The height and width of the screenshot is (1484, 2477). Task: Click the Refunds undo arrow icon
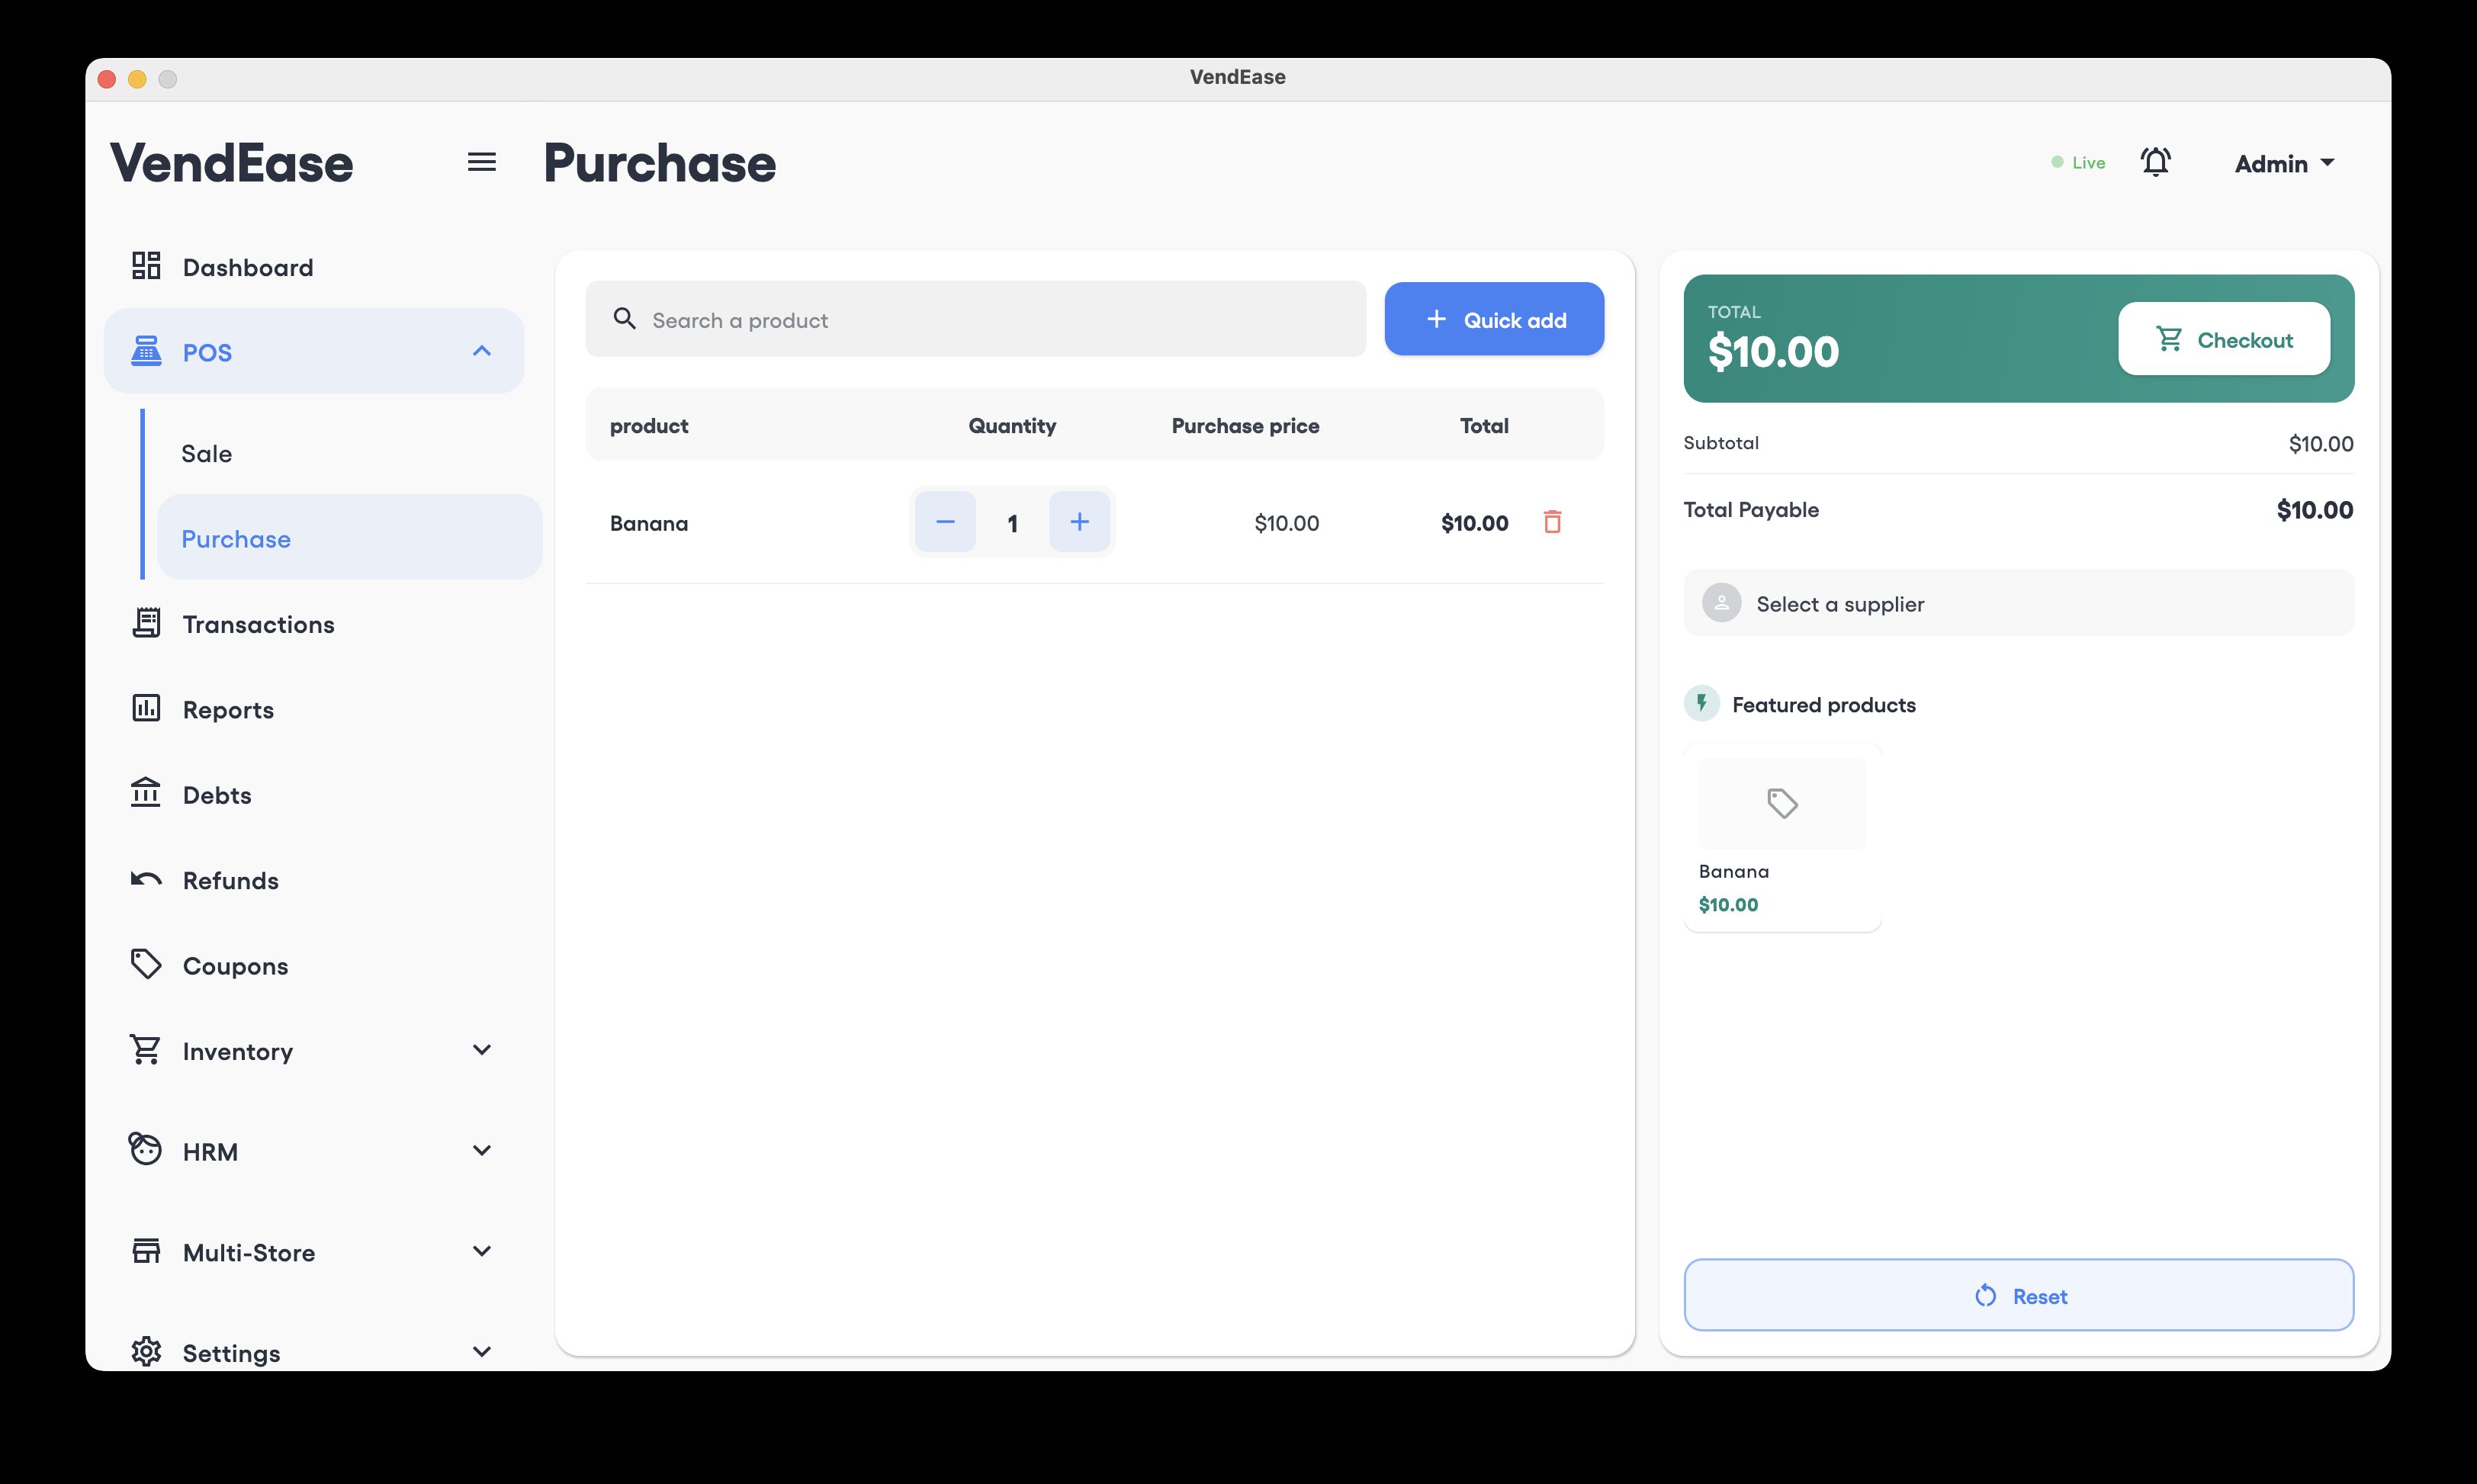click(146, 879)
